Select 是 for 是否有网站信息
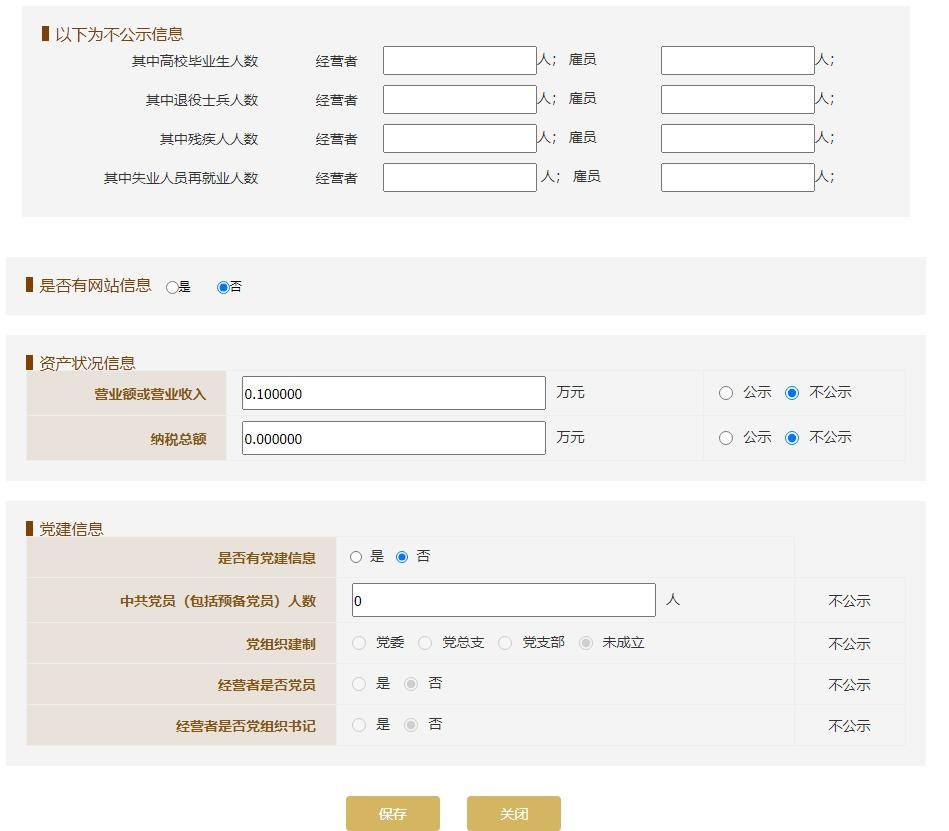Image resolution: width=949 pixels, height=831 pixels. point(172,288)
